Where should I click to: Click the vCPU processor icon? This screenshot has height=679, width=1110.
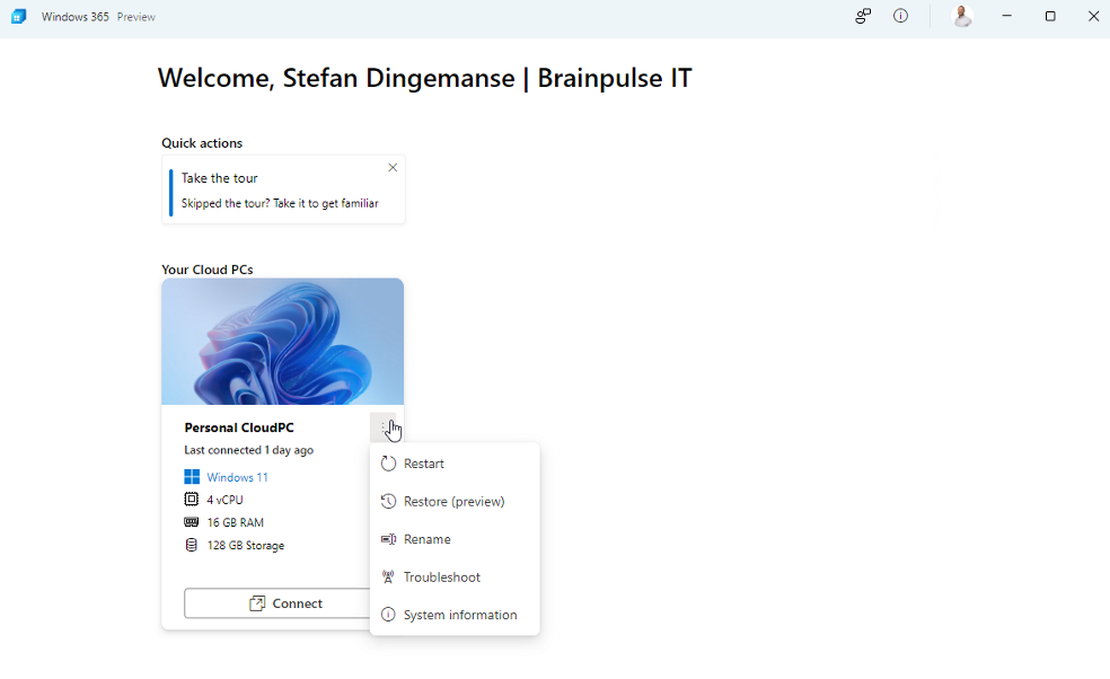(x=191, y=499)
